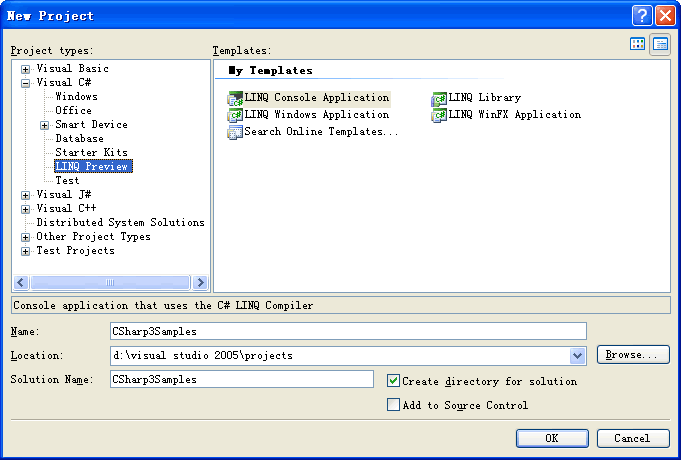
Task: Select the LINQ Library template icon
Action: (439, 99)
